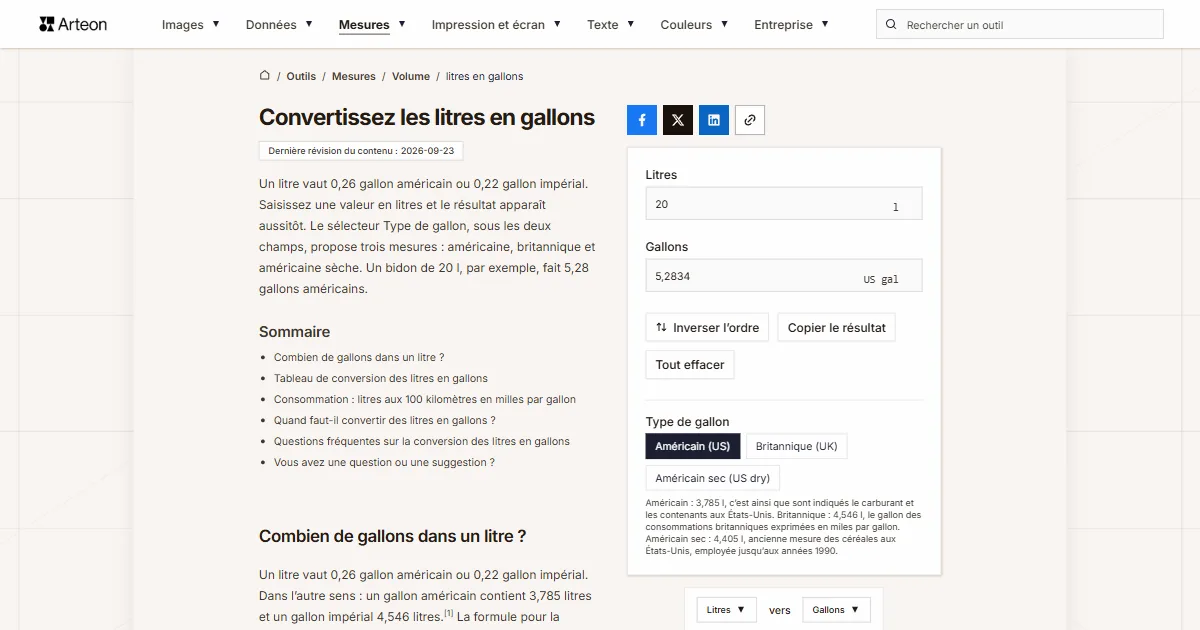Click Copier le résultat button
This screenshot has width=1200, height=630.
(x=837, y=328)
